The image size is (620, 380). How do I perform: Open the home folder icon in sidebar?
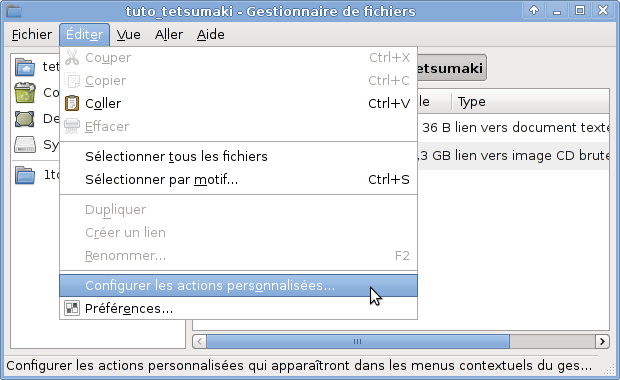coord(25,67)
